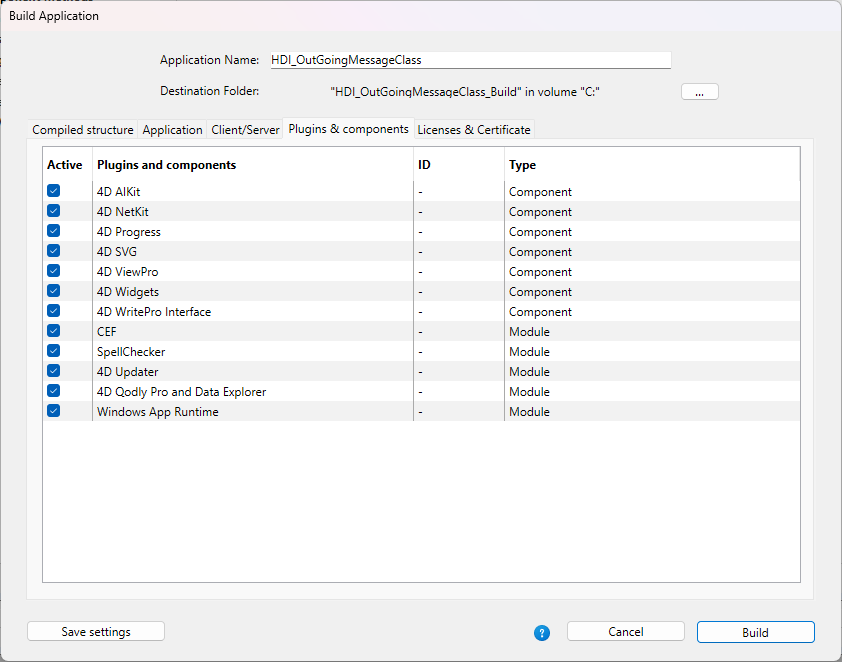The image size is (842, 662).
Task: Deactivate the CEF module checkbox
Action: click(54, 331)
